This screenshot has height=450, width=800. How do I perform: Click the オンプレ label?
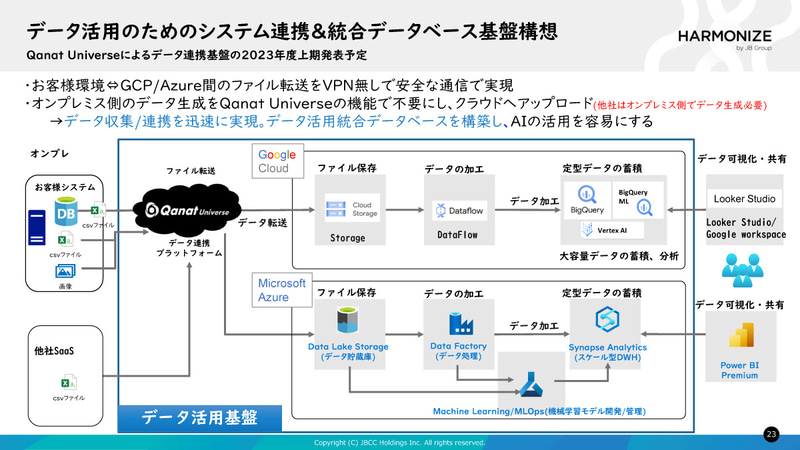[x=49, y=154]
